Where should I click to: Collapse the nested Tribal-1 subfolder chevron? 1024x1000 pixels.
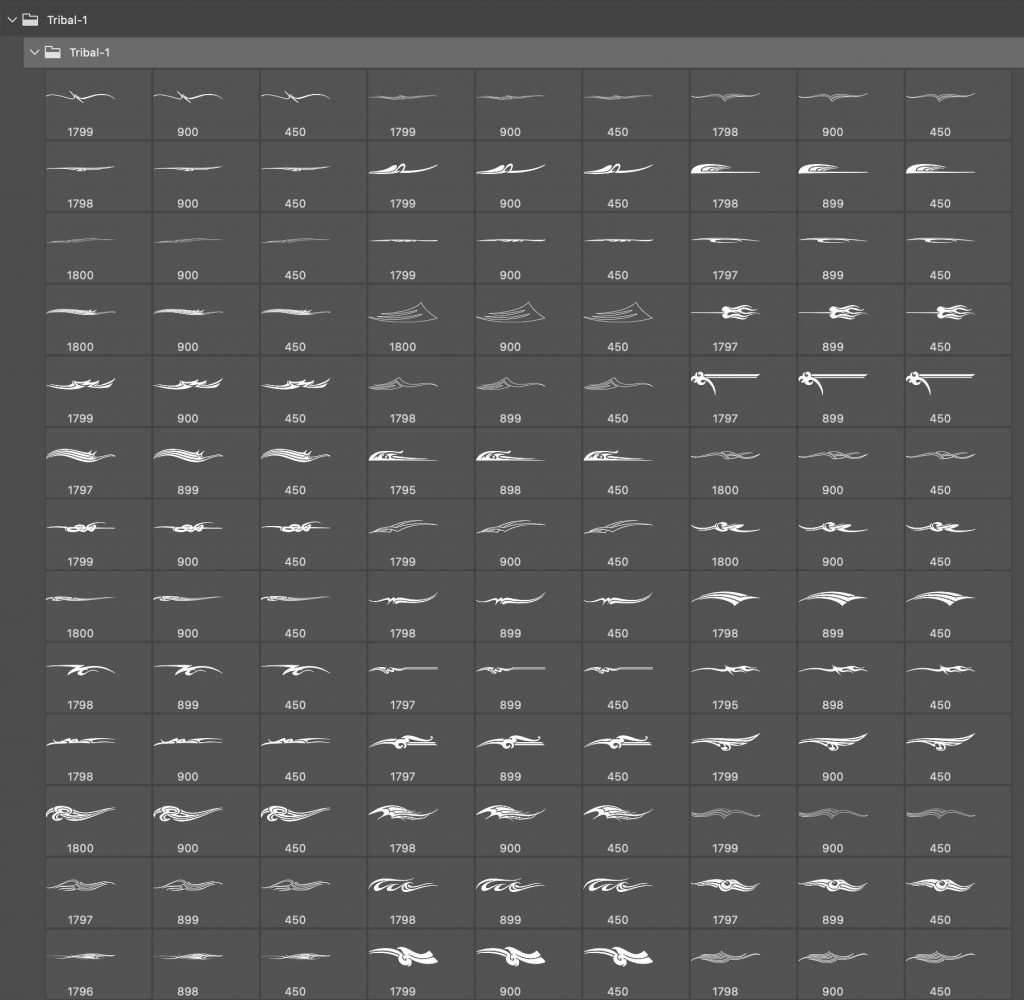pos(35,52)
